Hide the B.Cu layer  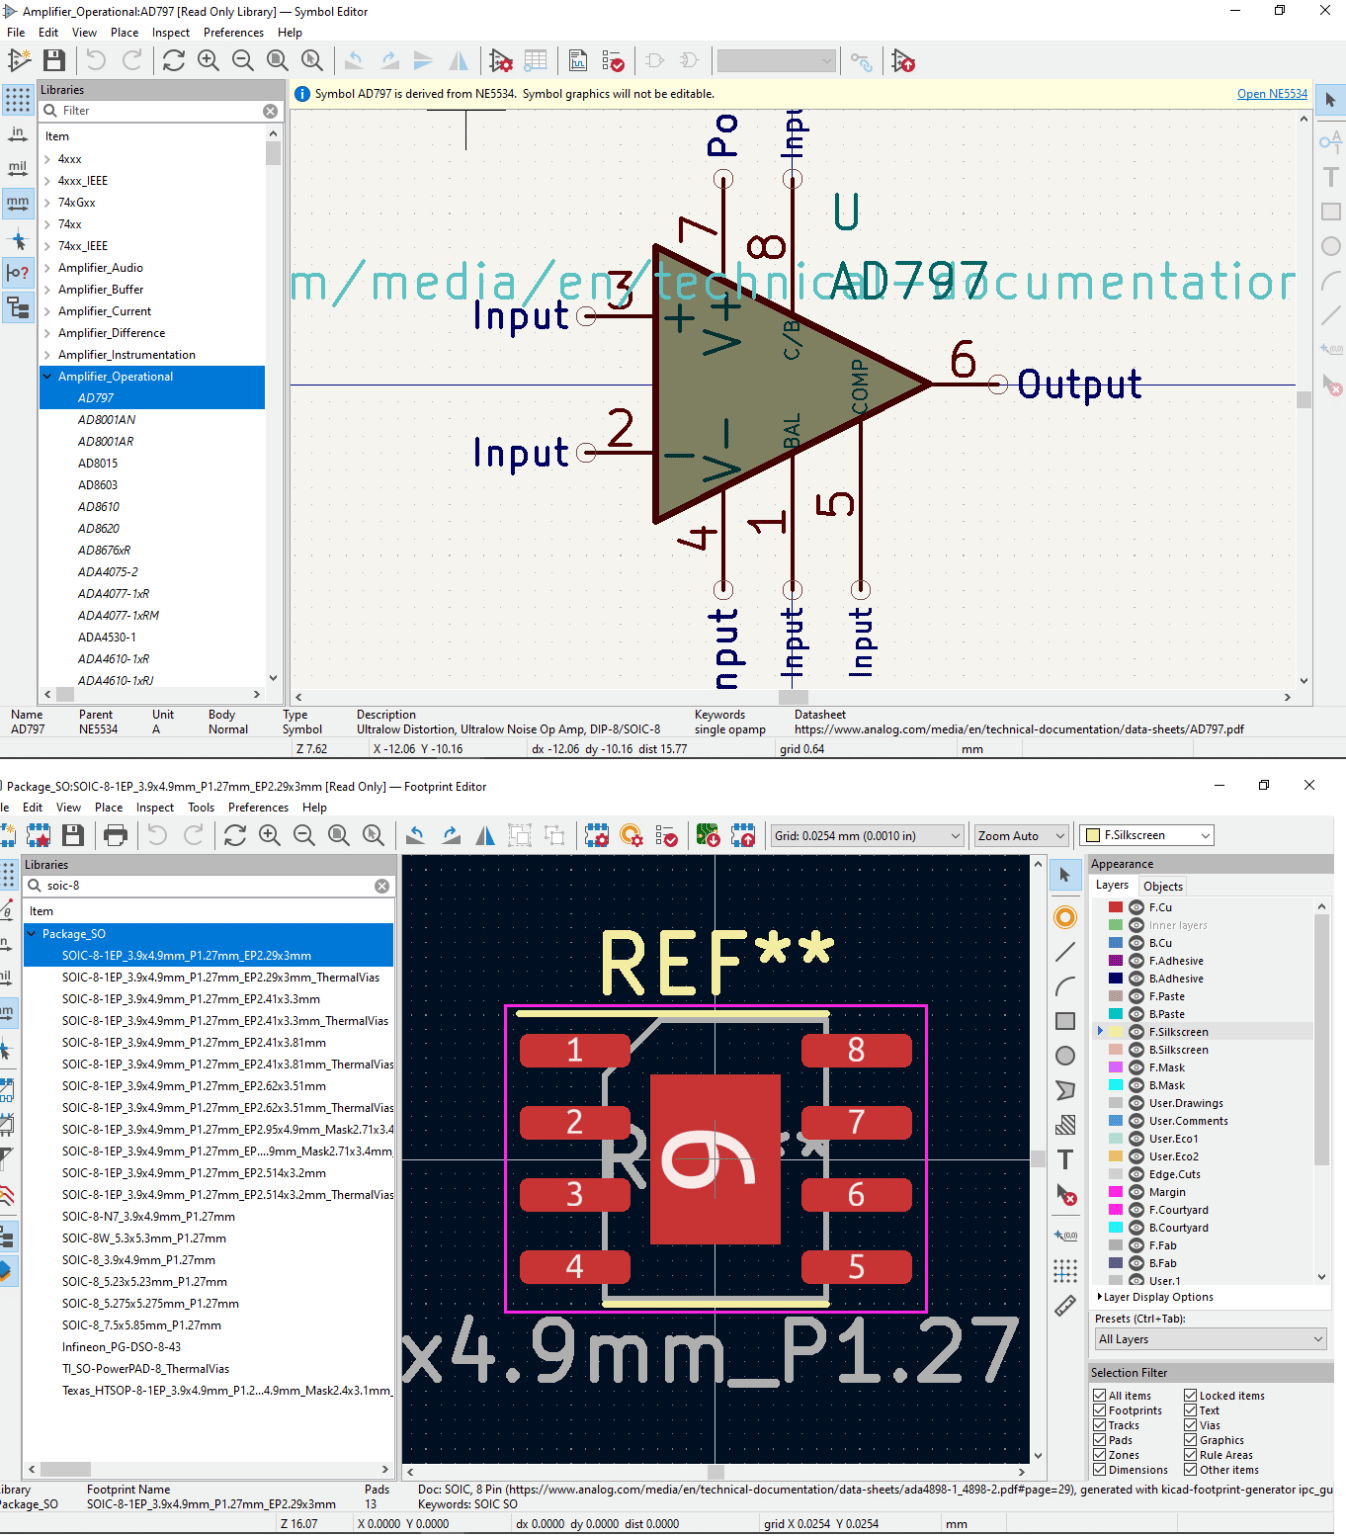click(x=1136, y=943)
